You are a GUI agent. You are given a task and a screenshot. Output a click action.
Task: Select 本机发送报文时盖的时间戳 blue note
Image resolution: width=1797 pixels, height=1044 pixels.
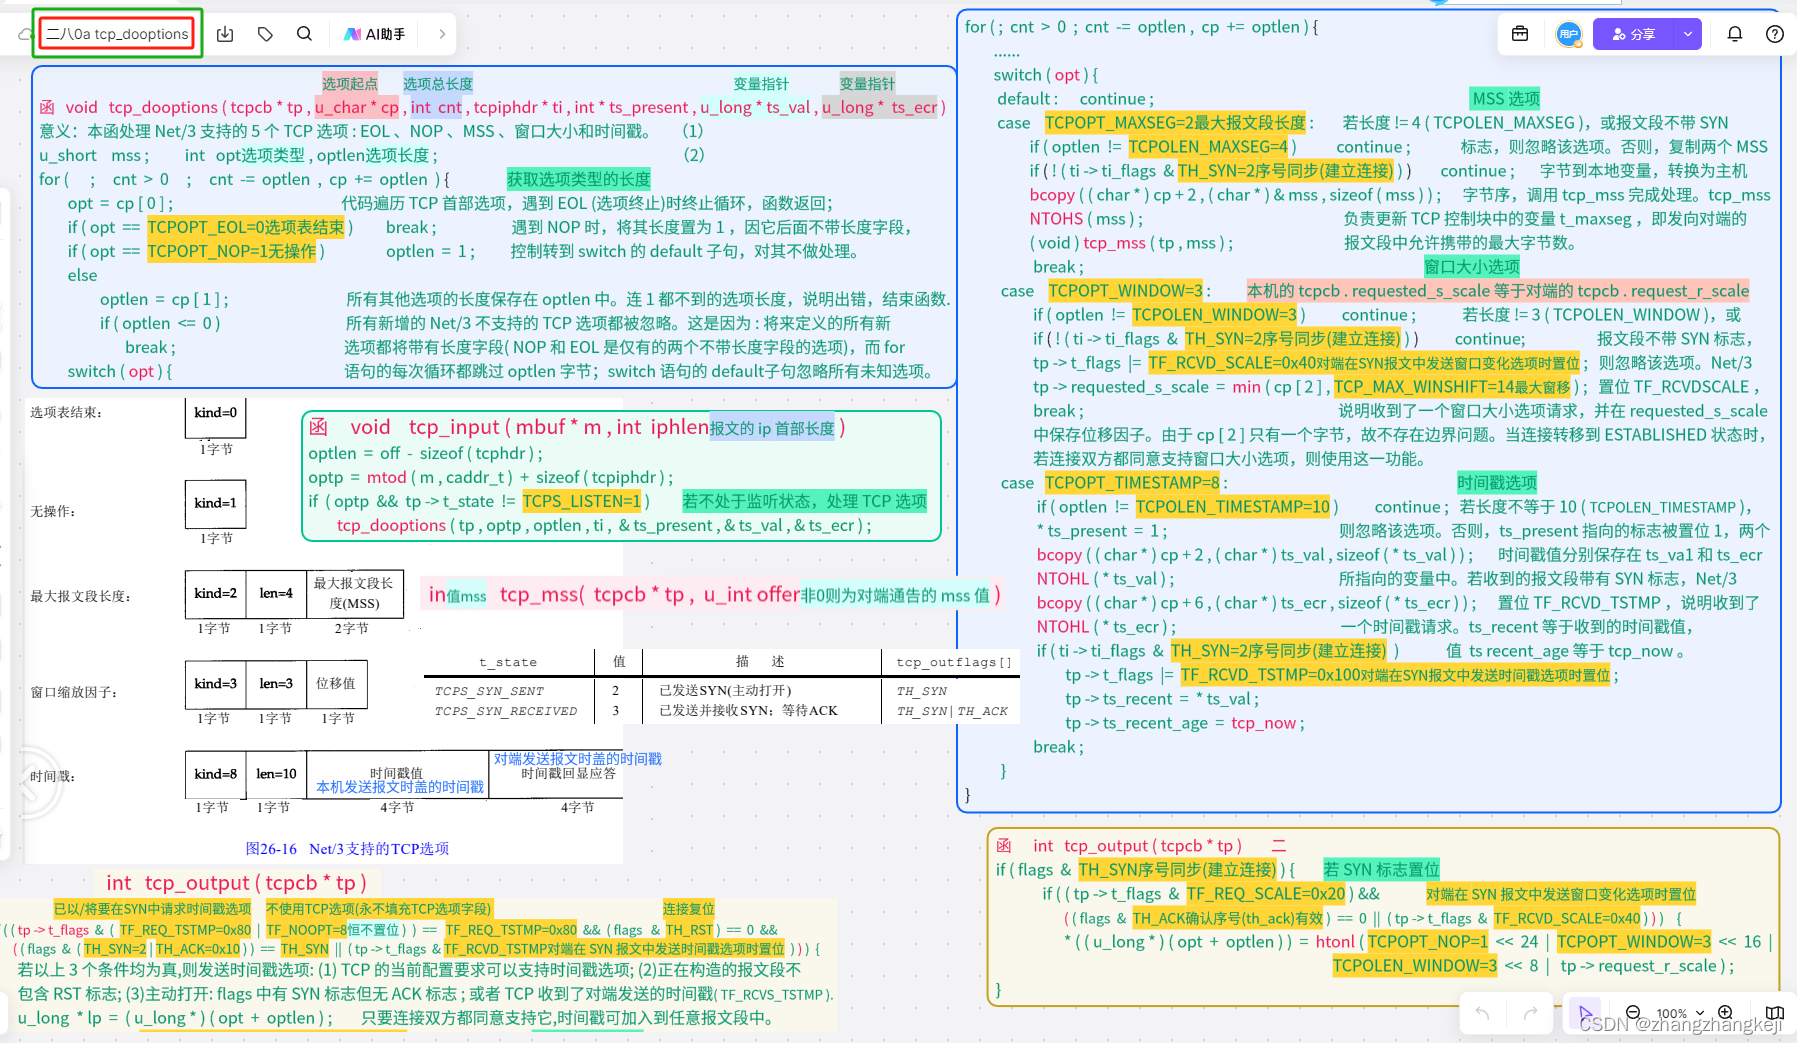[400, 787]
